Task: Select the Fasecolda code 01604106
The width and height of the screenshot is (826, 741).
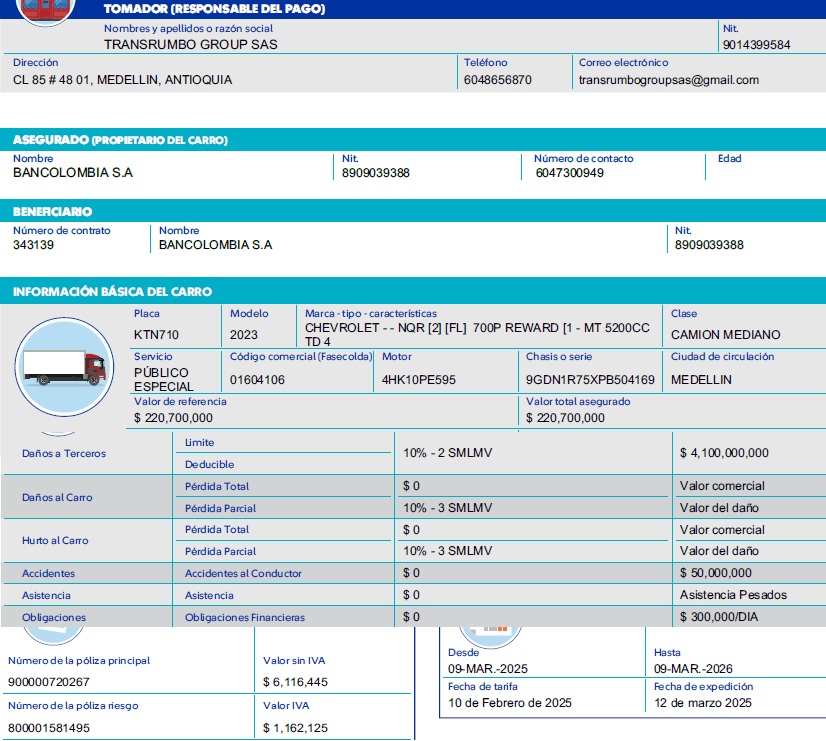Action: pos(257,380)
